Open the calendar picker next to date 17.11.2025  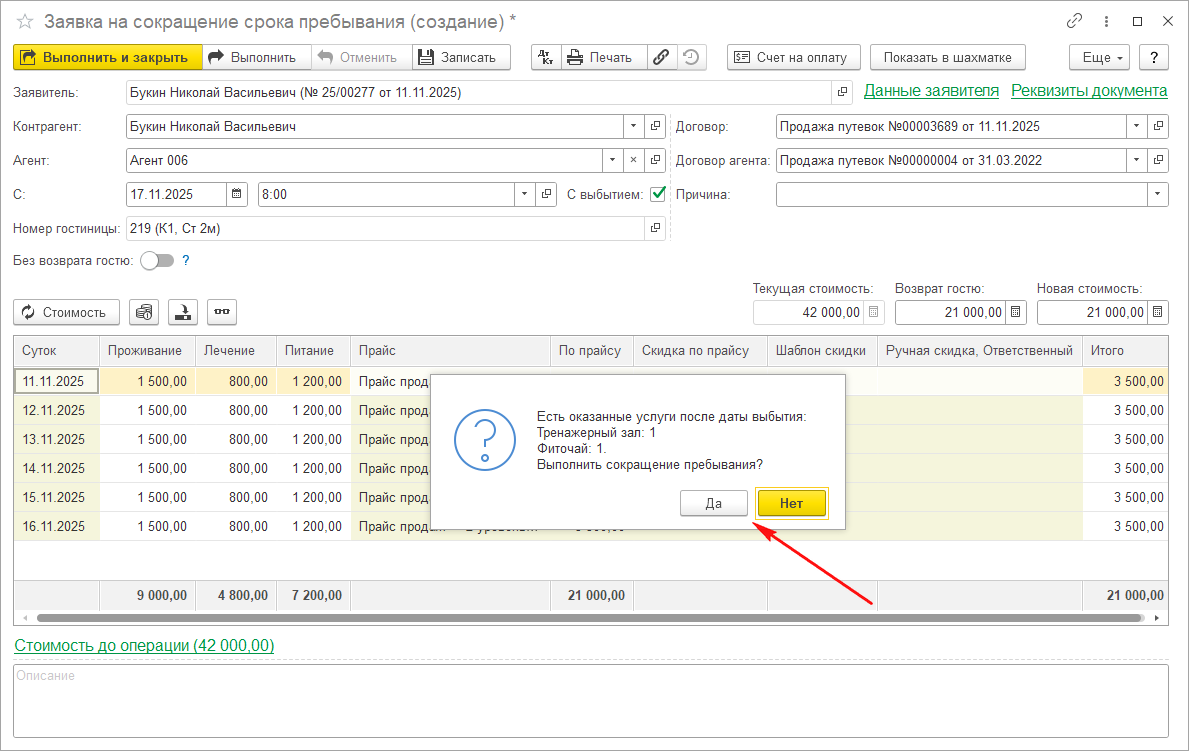[x=237, y=194]
